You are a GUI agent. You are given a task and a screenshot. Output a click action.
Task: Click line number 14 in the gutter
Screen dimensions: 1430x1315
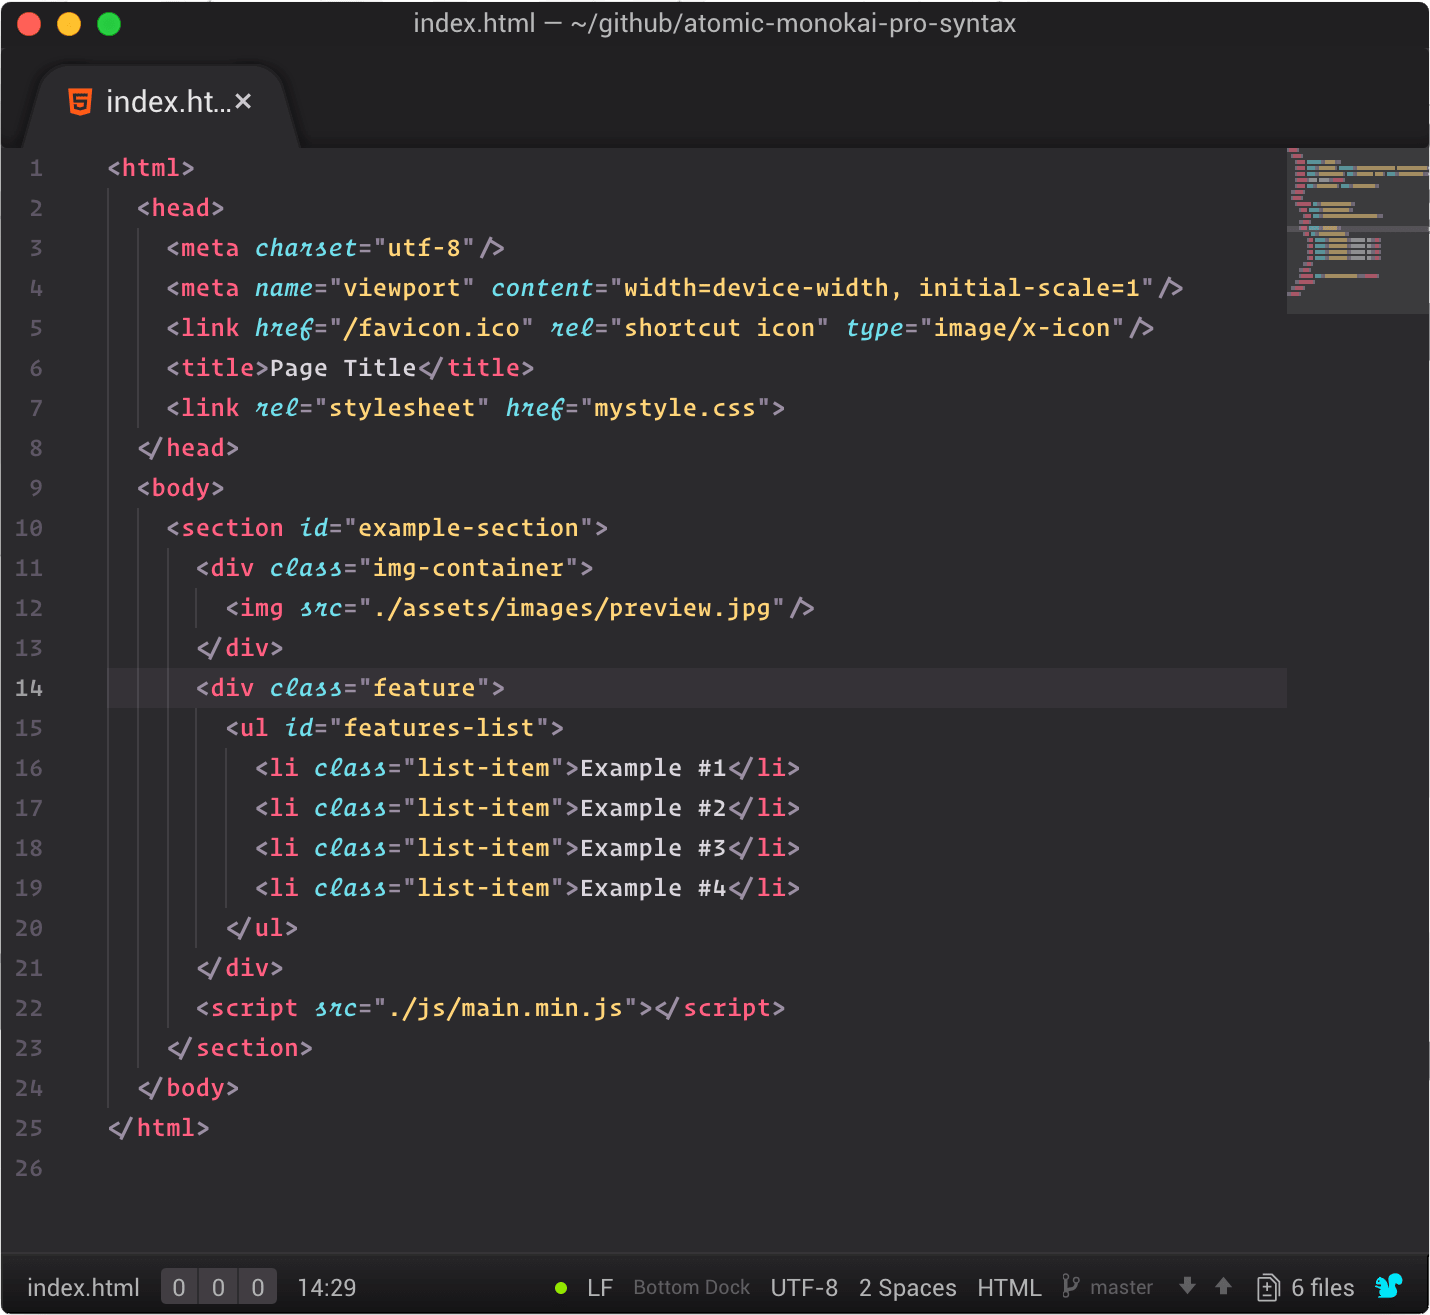coord(29,688)
